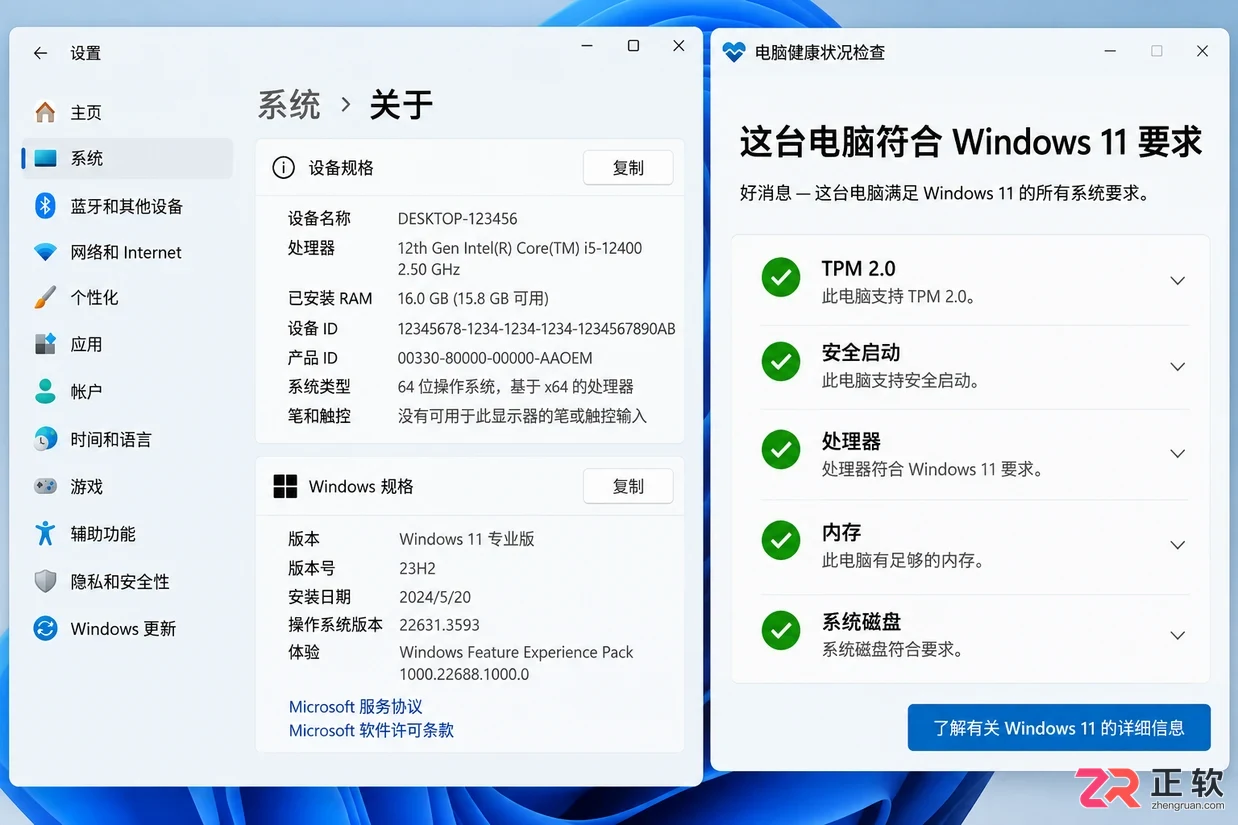This screenshot has height=825, width=1238.
Task: Click 了解有关 Windows 11 的详细信息 button
Action: (1059, 728)
